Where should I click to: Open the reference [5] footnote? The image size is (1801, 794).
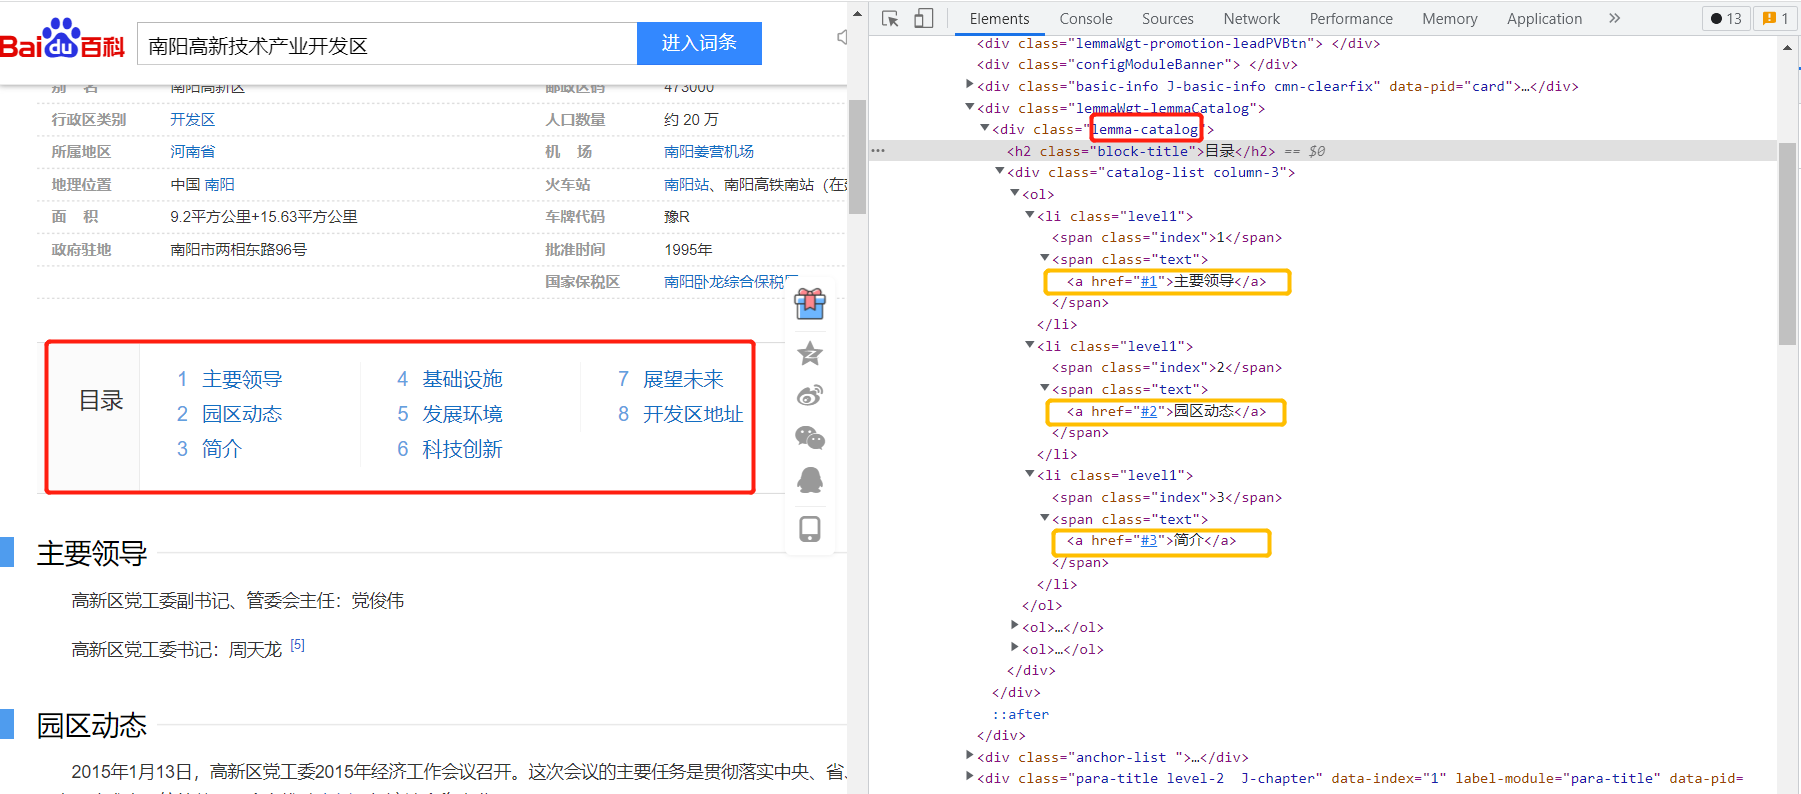[297, 645]
